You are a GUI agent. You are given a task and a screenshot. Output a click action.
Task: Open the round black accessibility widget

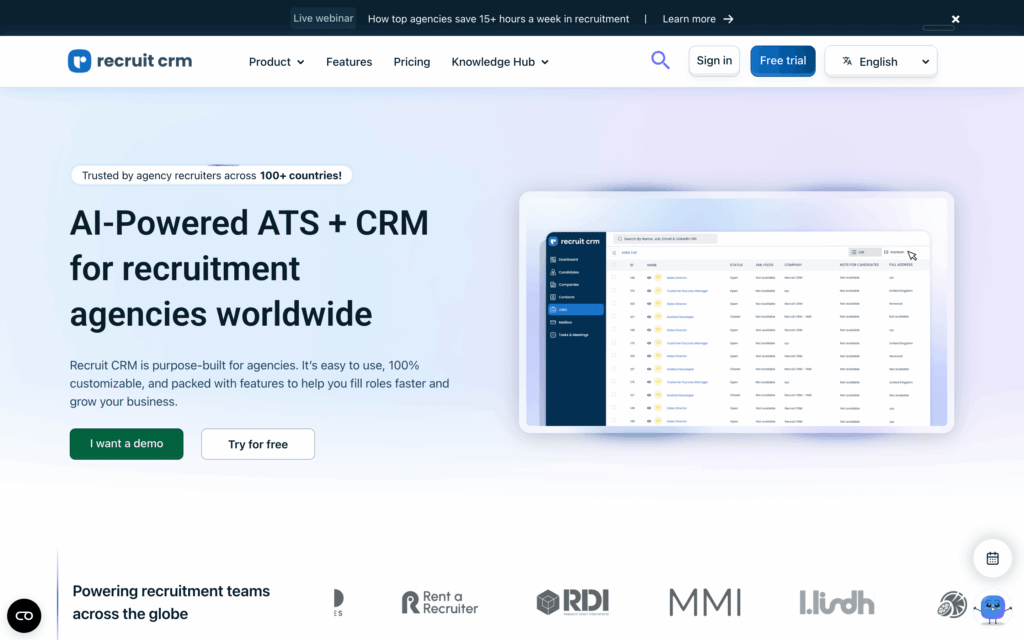coord(24,615)
